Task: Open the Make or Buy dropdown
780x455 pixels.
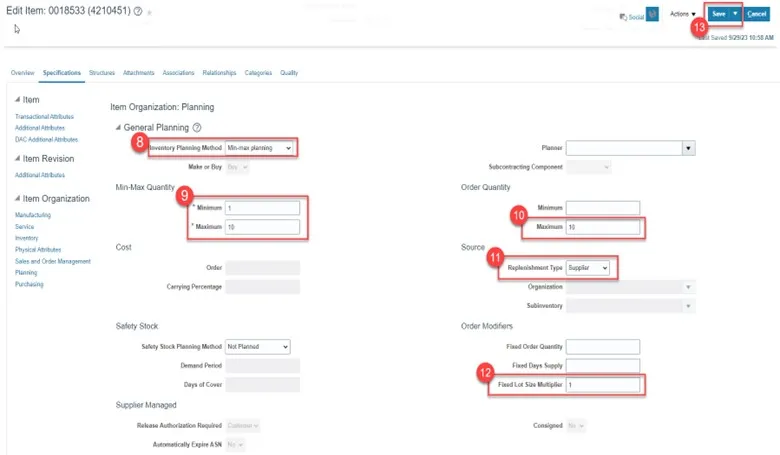Action: coord(237,167)
